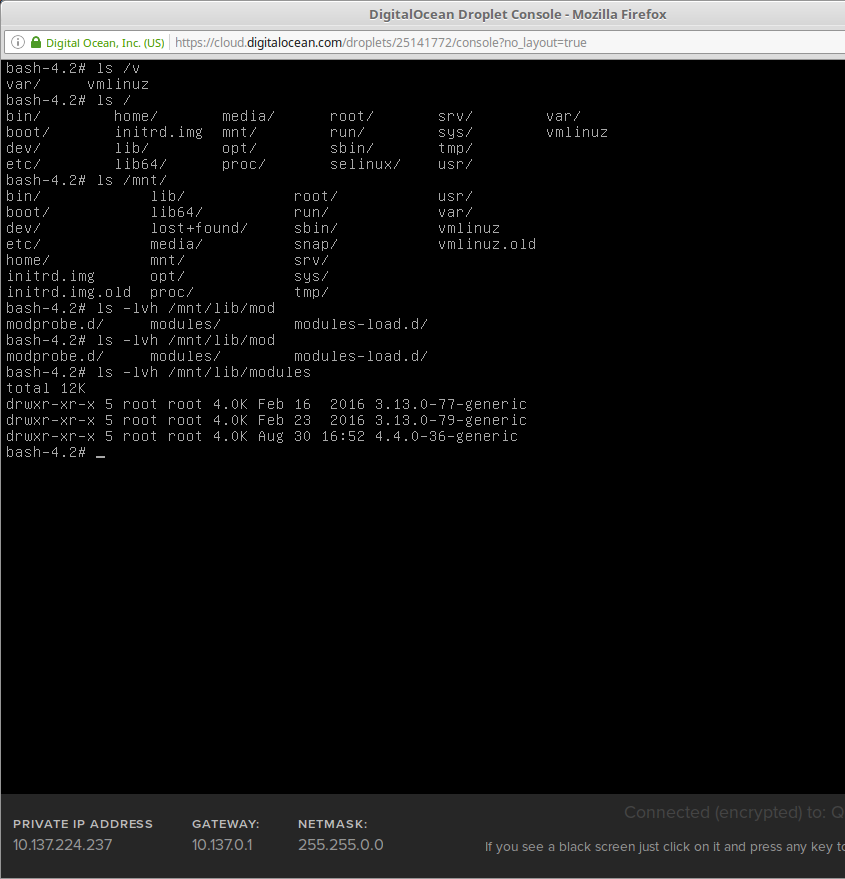Click 'Aug 30 16:52' timestamp in listing
845x879 pixels.
tap(311, 436)
